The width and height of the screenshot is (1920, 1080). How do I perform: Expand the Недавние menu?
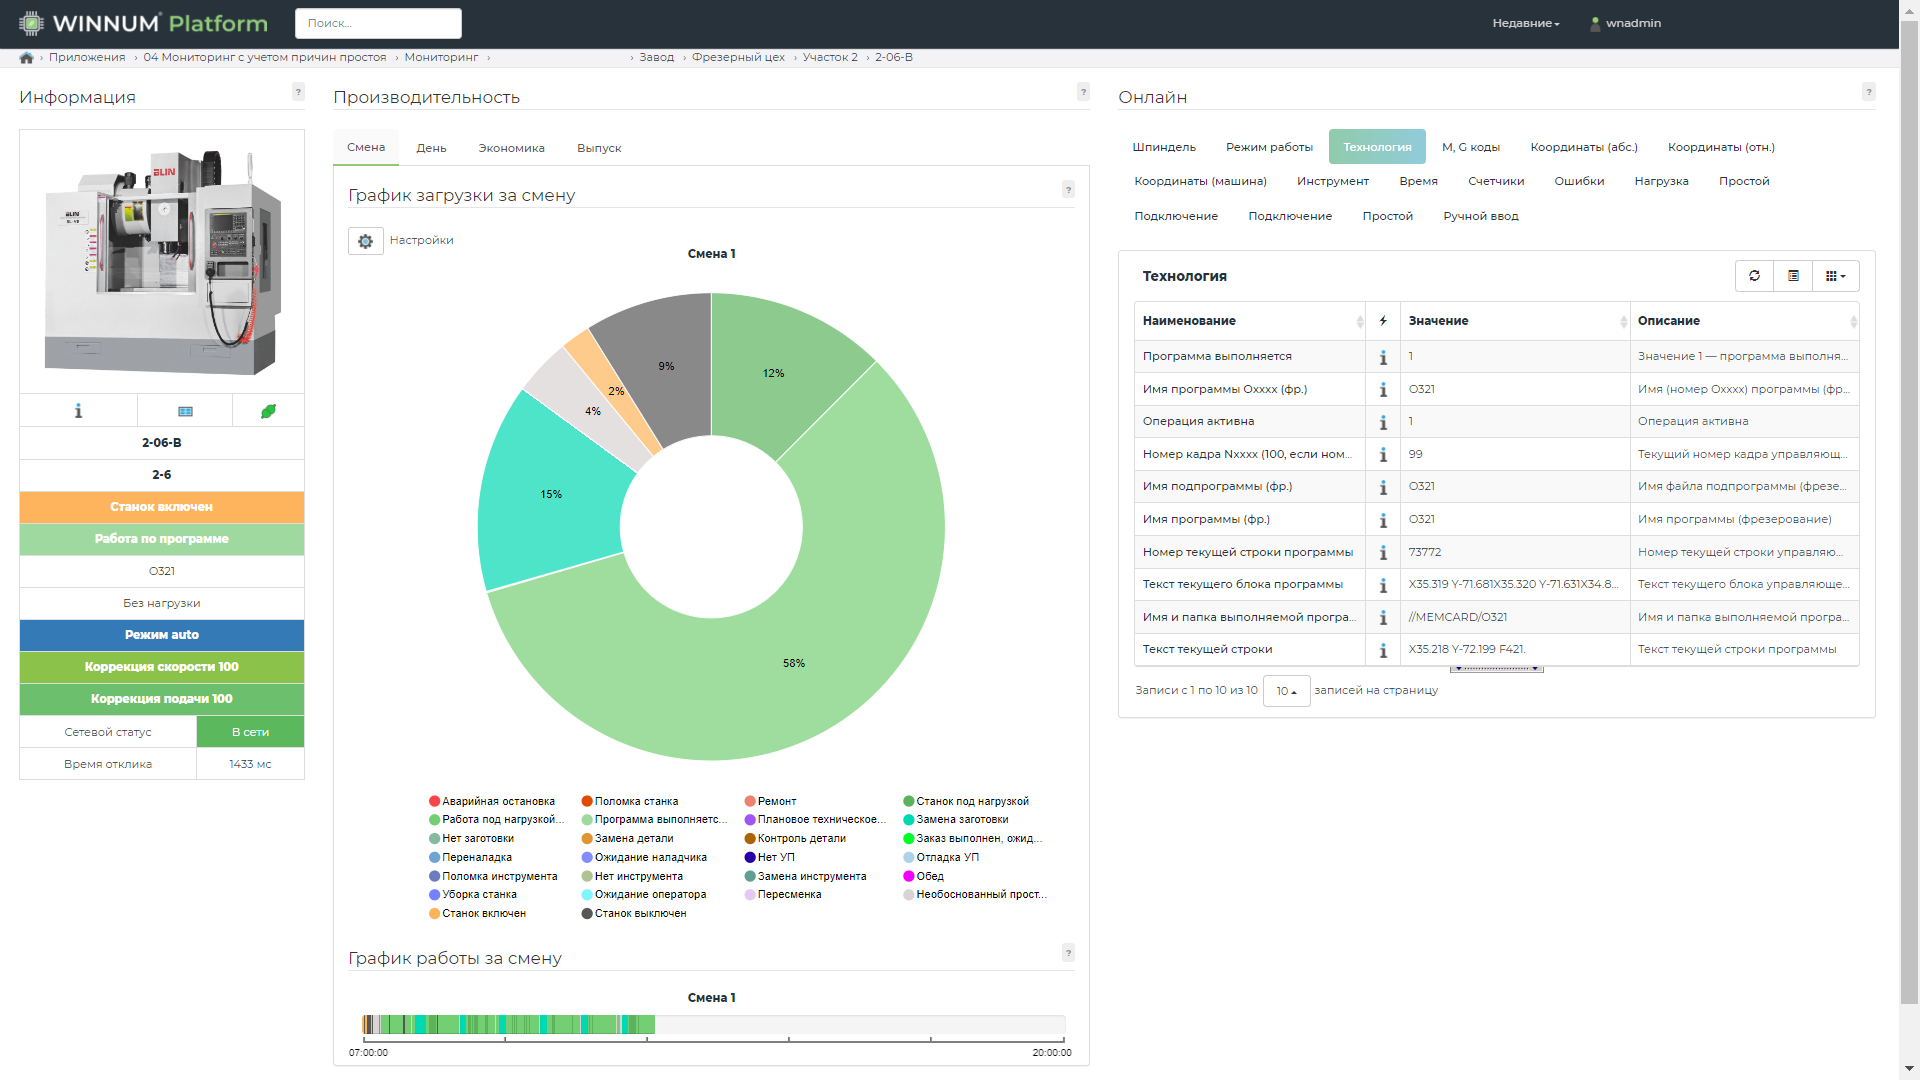[x=1525, y=23]
